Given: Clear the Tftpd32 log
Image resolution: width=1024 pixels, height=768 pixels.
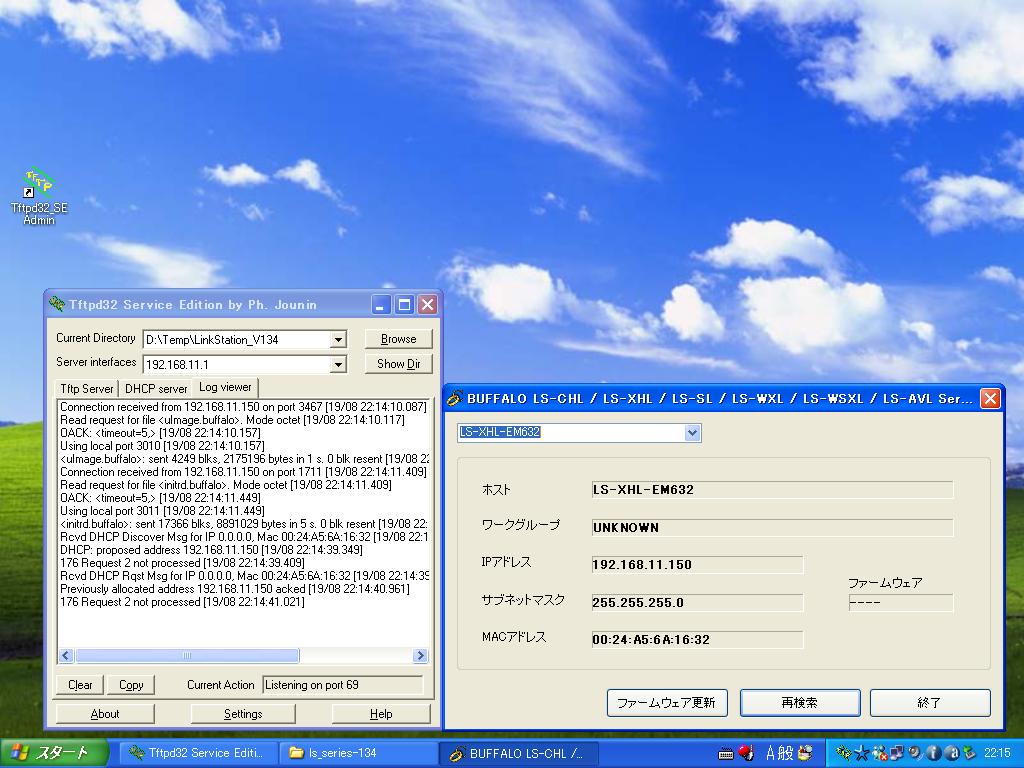Looking at the screenshot, I should [x=80, y=684].
